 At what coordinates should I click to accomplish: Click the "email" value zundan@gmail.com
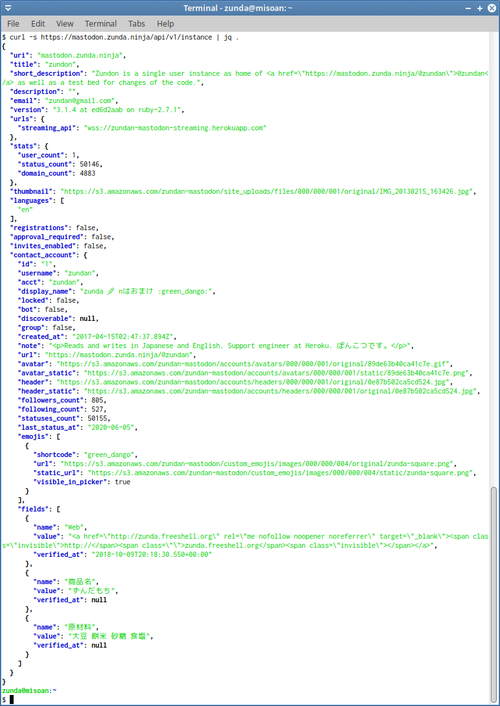tap(80, 101)
